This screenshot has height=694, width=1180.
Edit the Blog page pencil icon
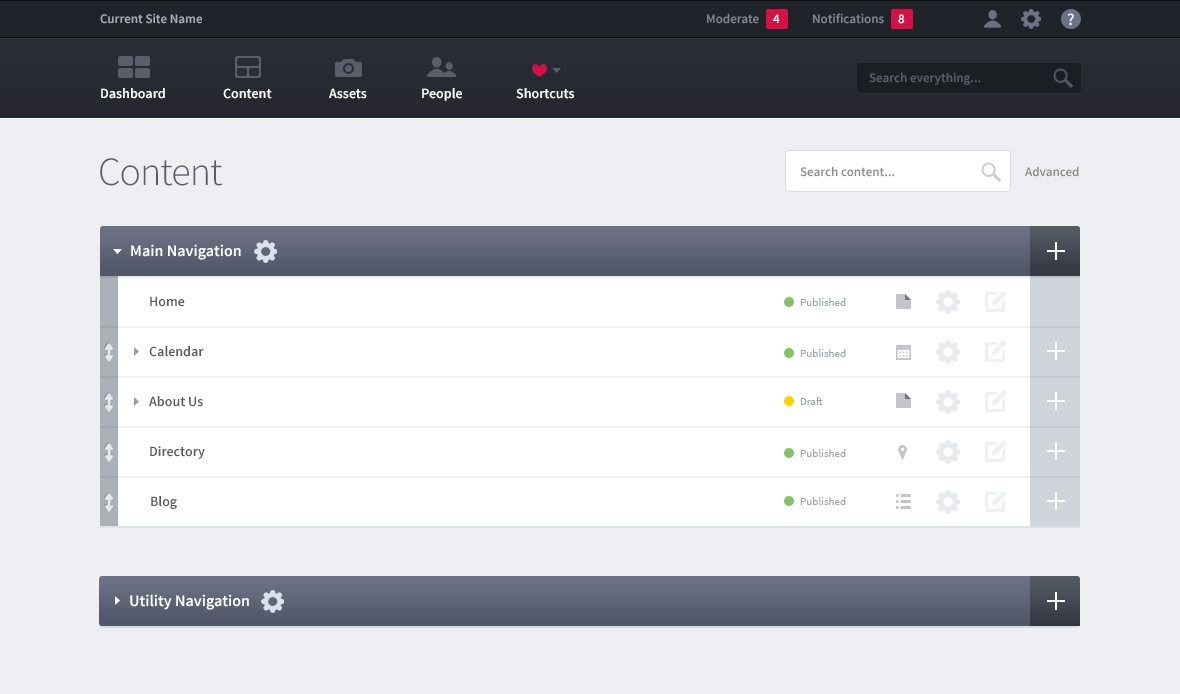tap(995, 501)
